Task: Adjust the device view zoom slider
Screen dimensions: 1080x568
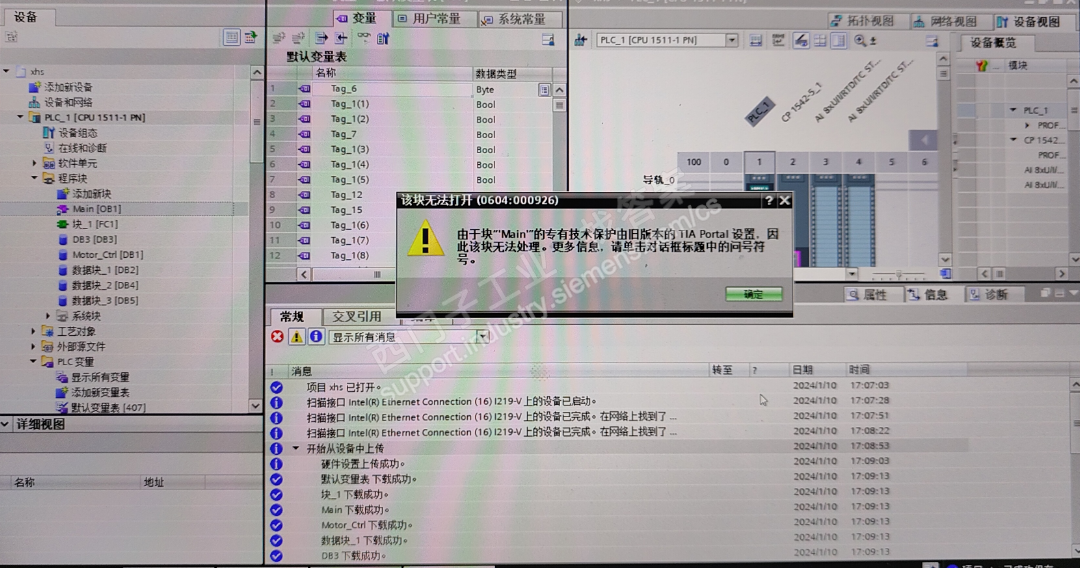Action: 898,274
